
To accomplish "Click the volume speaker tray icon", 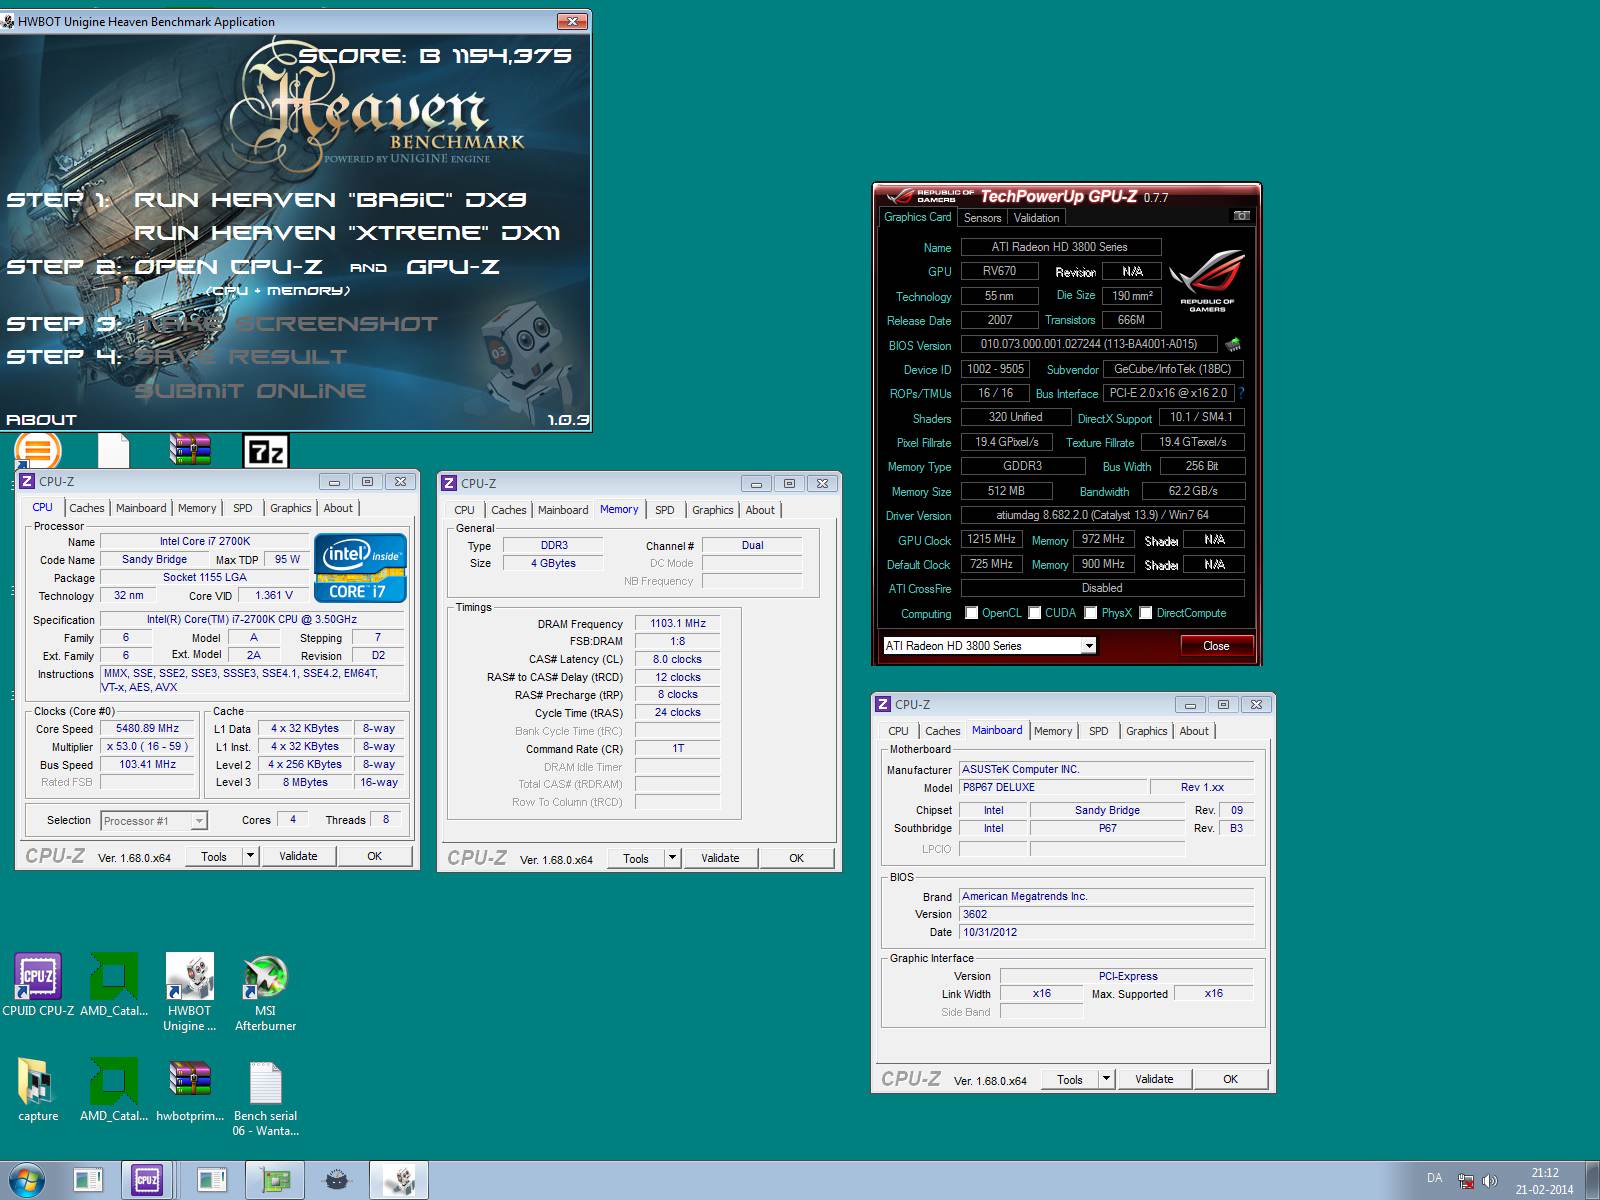I will point(1490,1181).
